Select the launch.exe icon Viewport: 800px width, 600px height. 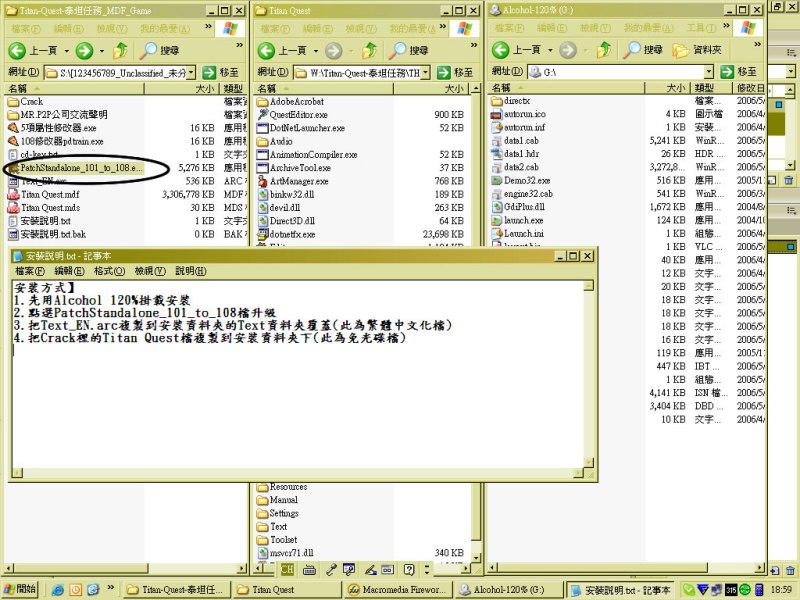pyautogui.click(x=496, y=220)
